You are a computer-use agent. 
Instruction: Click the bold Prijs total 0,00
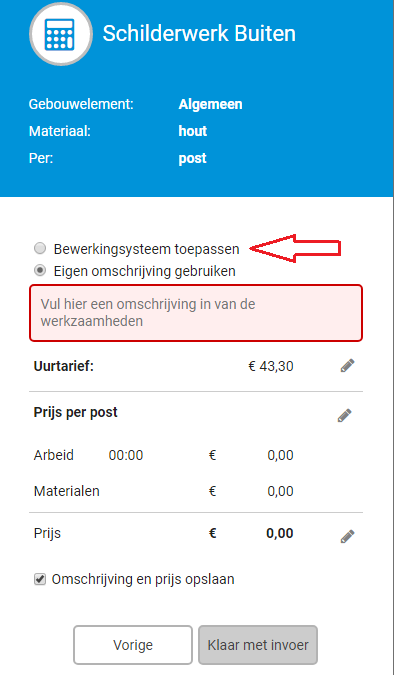[280, 533]
